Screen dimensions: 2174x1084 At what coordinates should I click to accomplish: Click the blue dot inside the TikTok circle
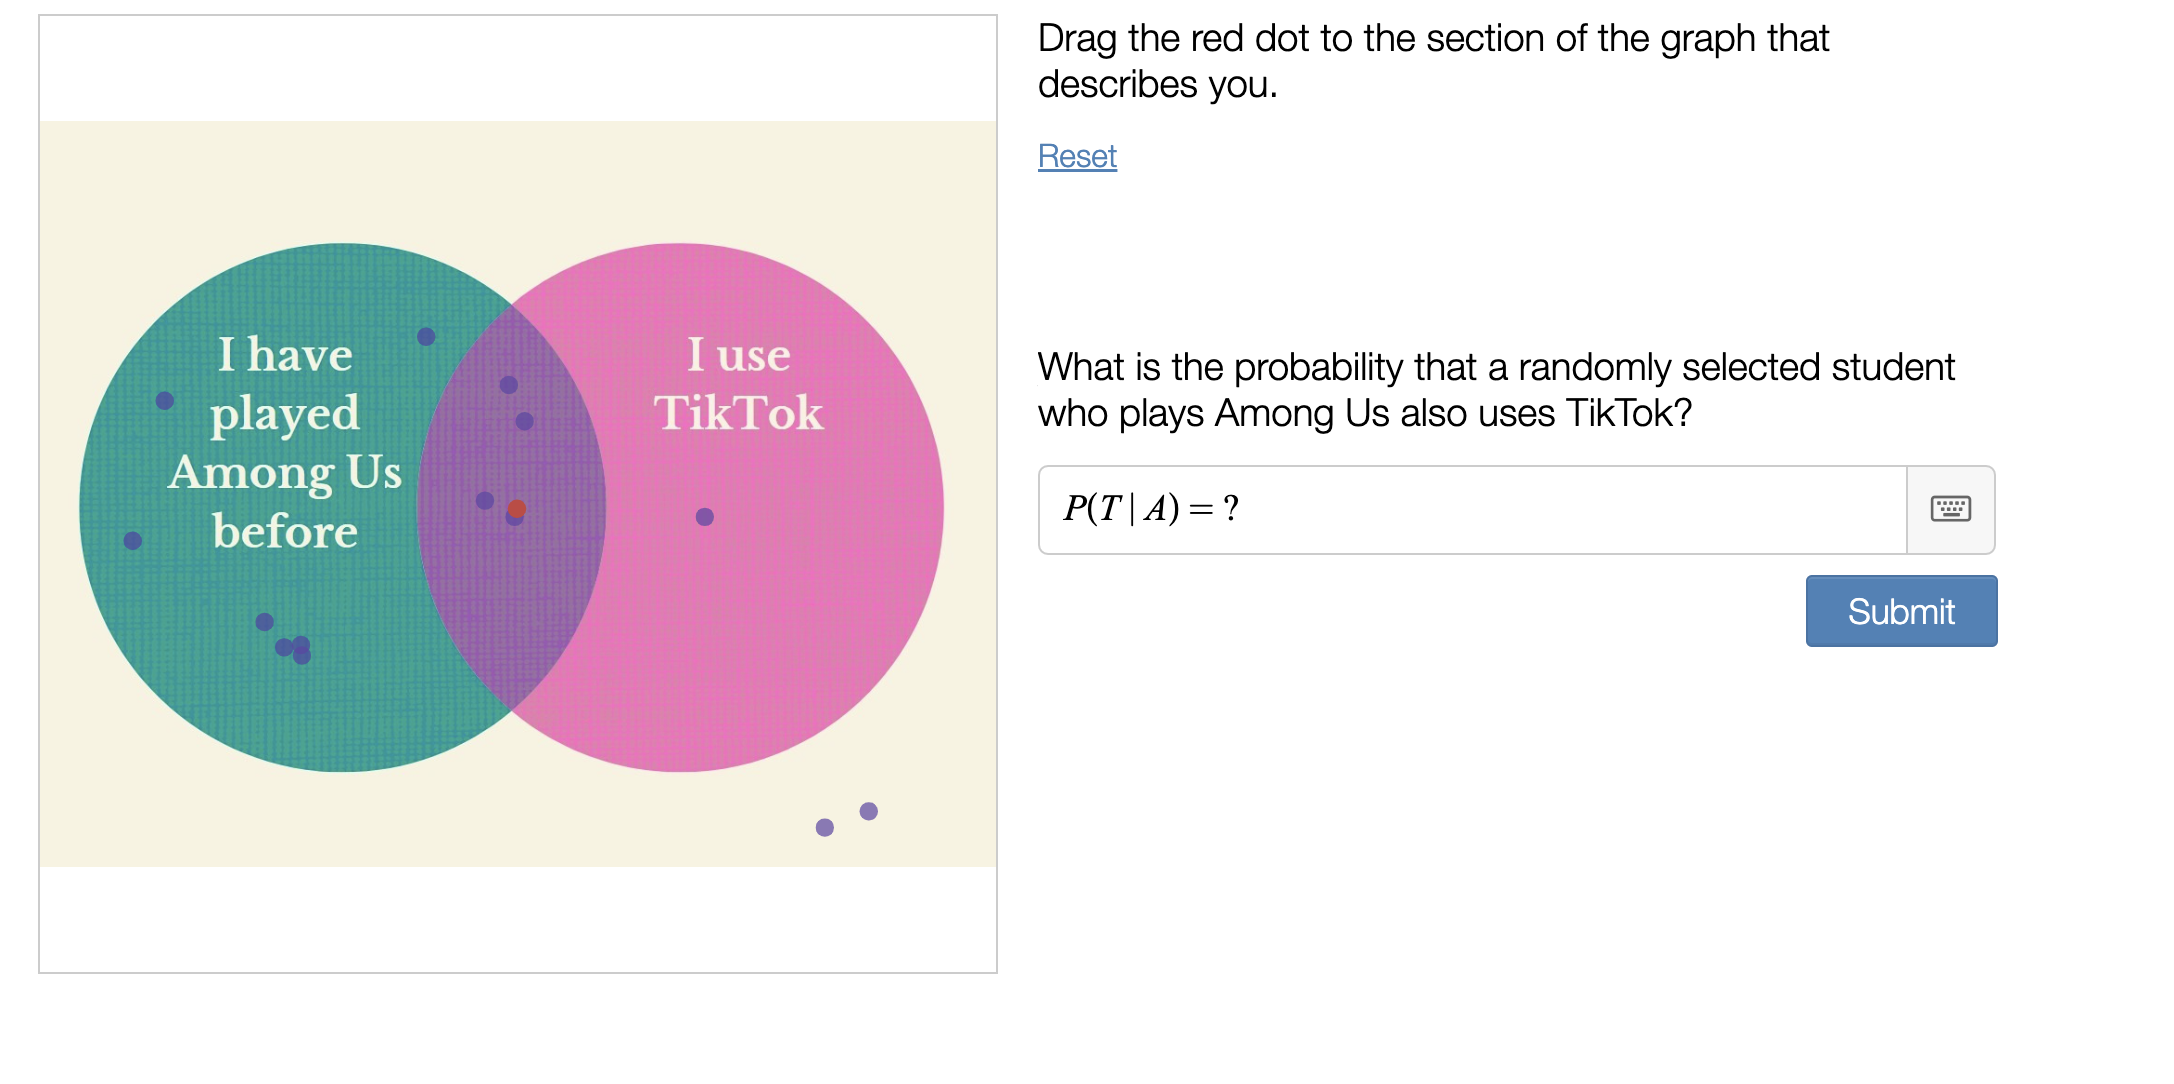[704, 515]
